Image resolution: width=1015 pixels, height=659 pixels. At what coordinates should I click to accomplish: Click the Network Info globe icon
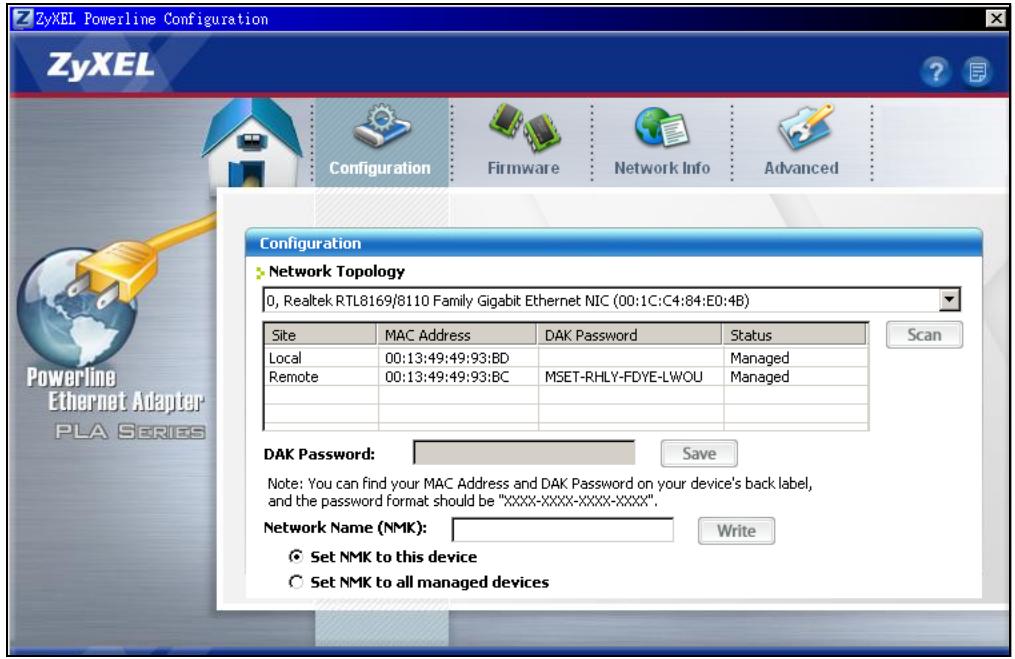(662, 127)
